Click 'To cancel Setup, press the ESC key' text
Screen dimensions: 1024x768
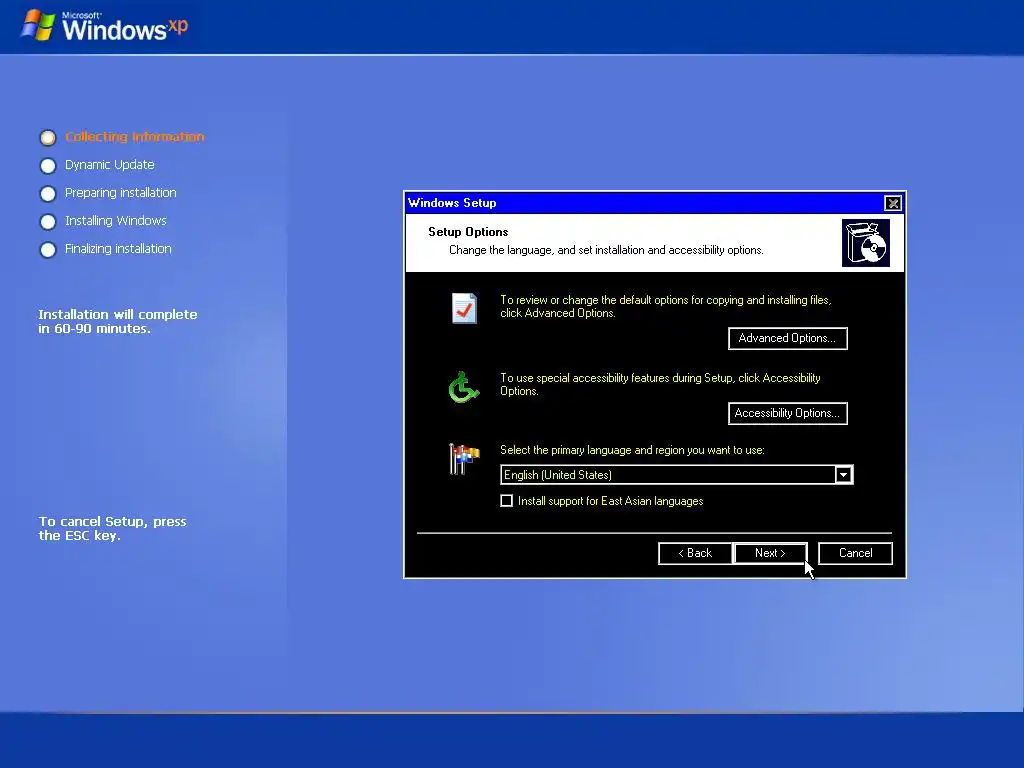point(112,528)
